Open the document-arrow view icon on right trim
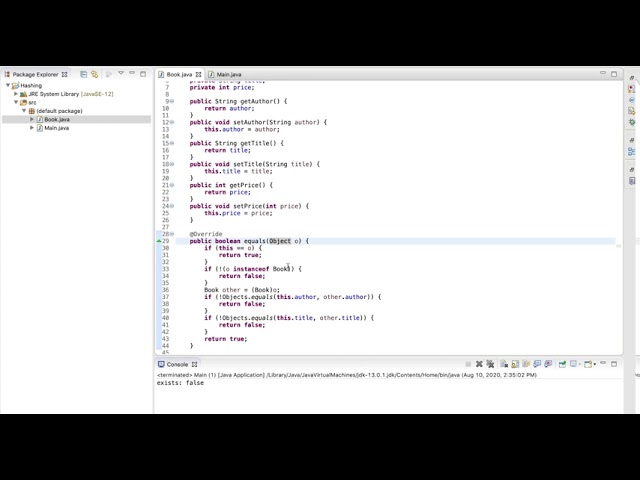This screenshot has height=480, width=640. click(x=632, y=111)
